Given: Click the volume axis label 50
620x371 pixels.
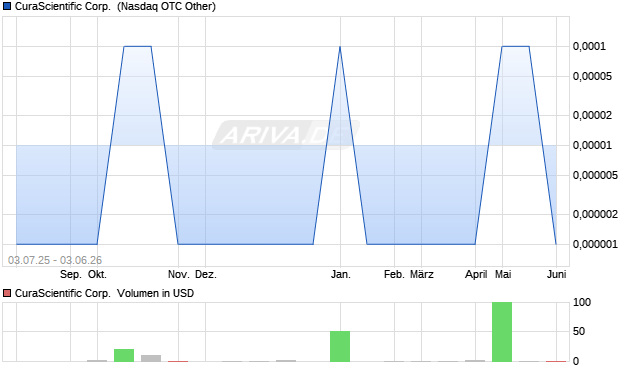Looking at the screenshot, I should pyautogui.click(x=579, y=331).
